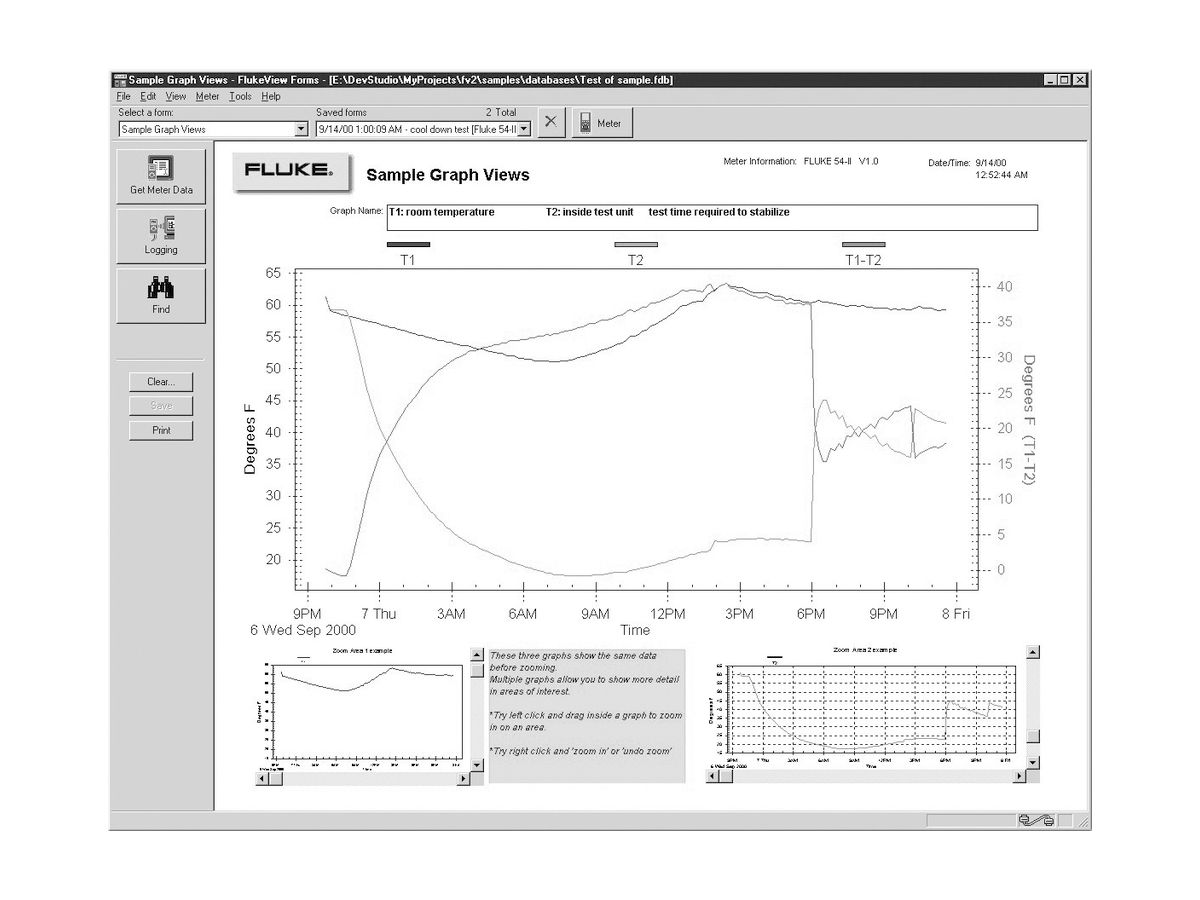Click the 12:52:44 AM time value
This screenshot has height=900, width=1200.
pyautogui.click(x=1001, y=175)
